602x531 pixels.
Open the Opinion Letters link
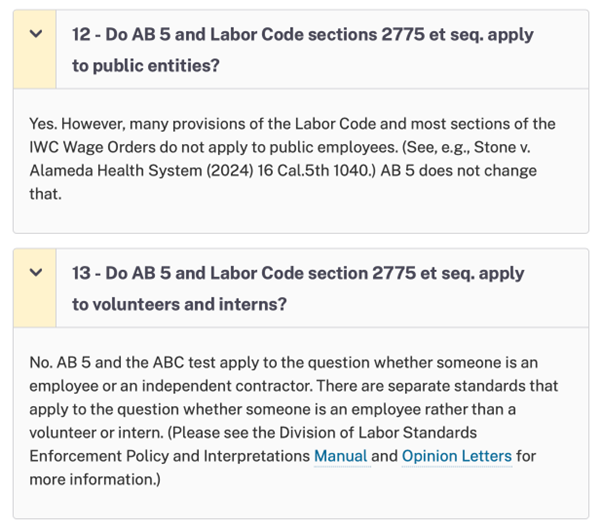(x=456, y=456)
